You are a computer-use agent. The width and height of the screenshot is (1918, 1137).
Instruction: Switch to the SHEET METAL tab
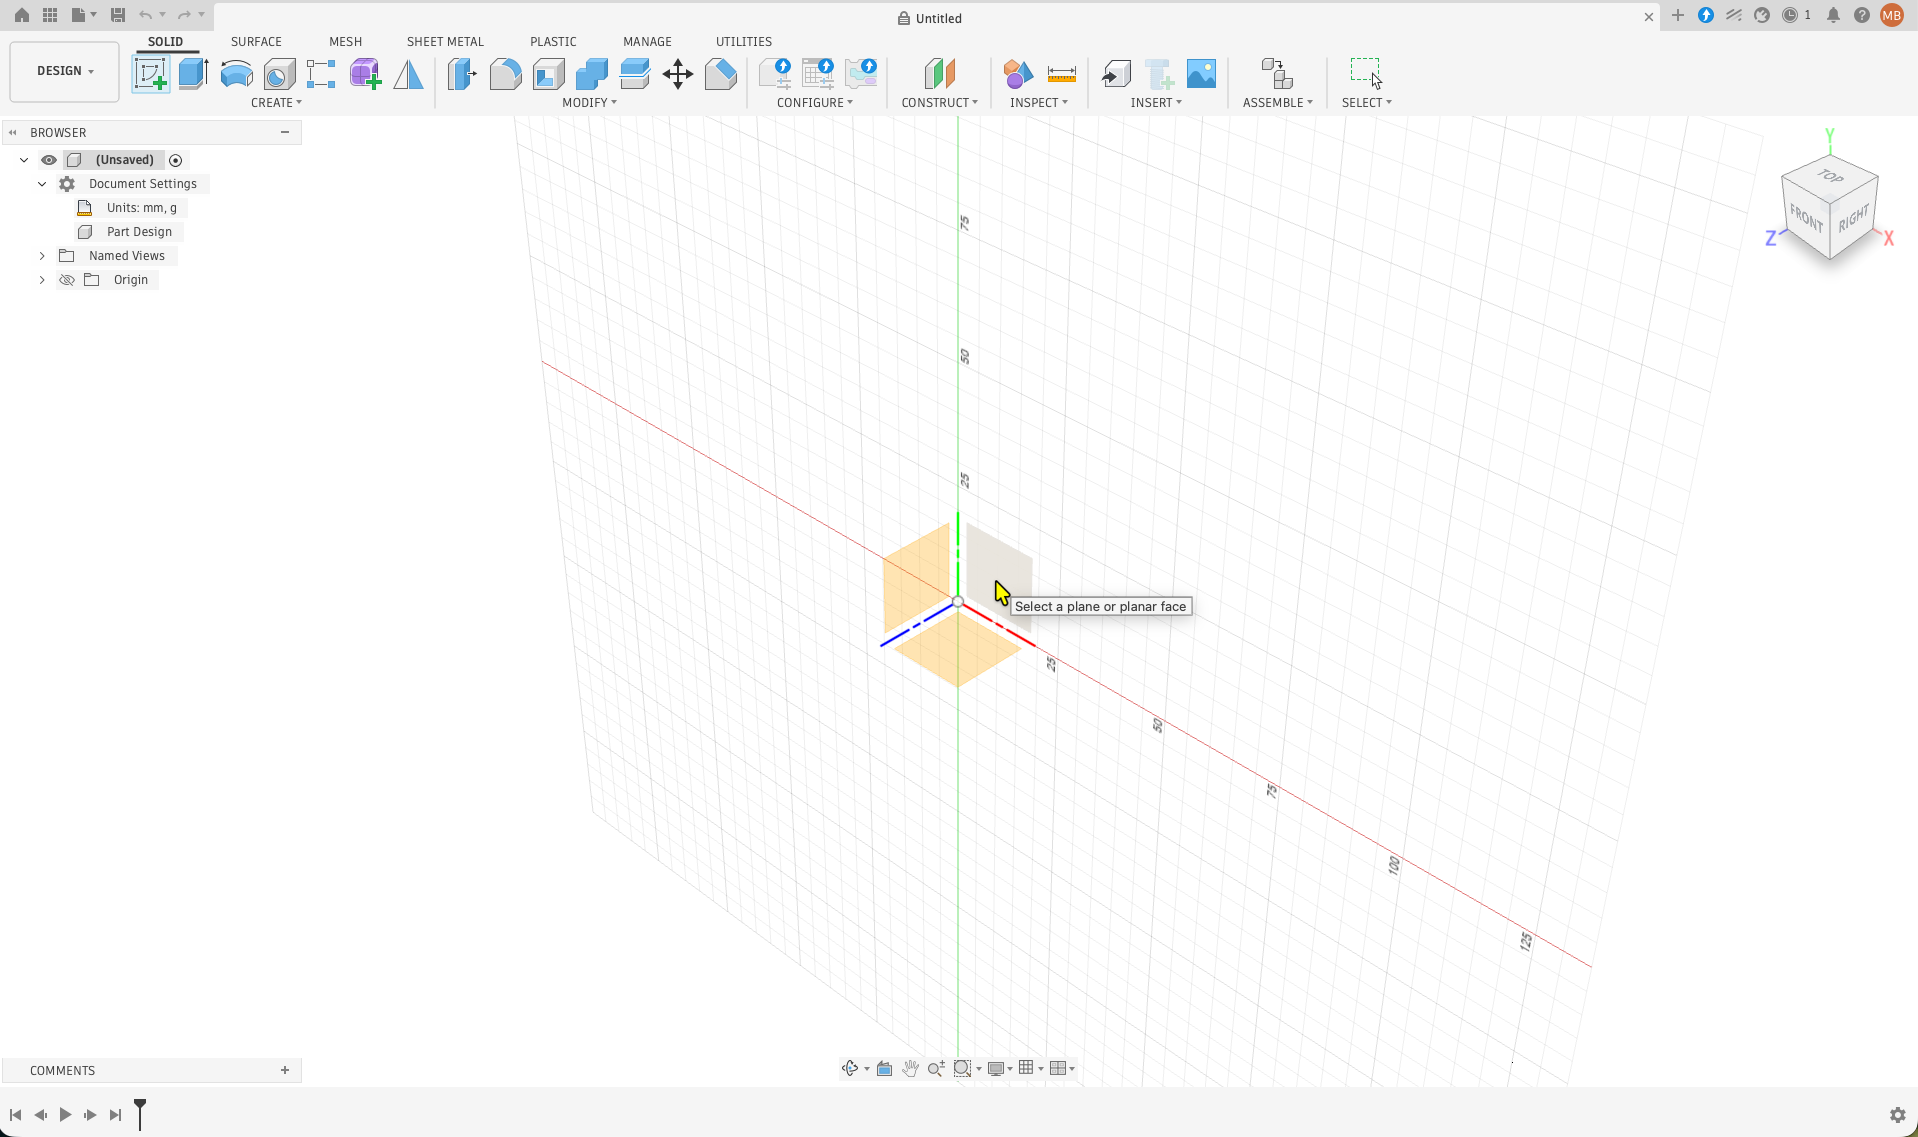445,41
